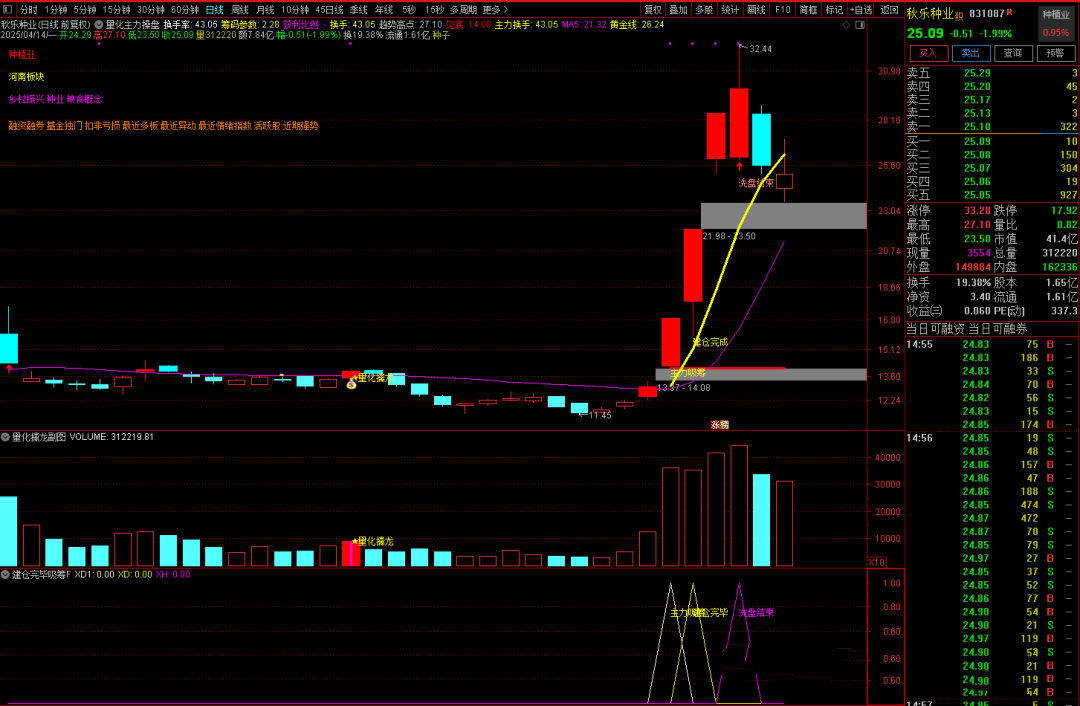Viewport: 1080px width, 706px height.
Task: Switch to the 60分钟 period tab
Action: click(185, 9)
